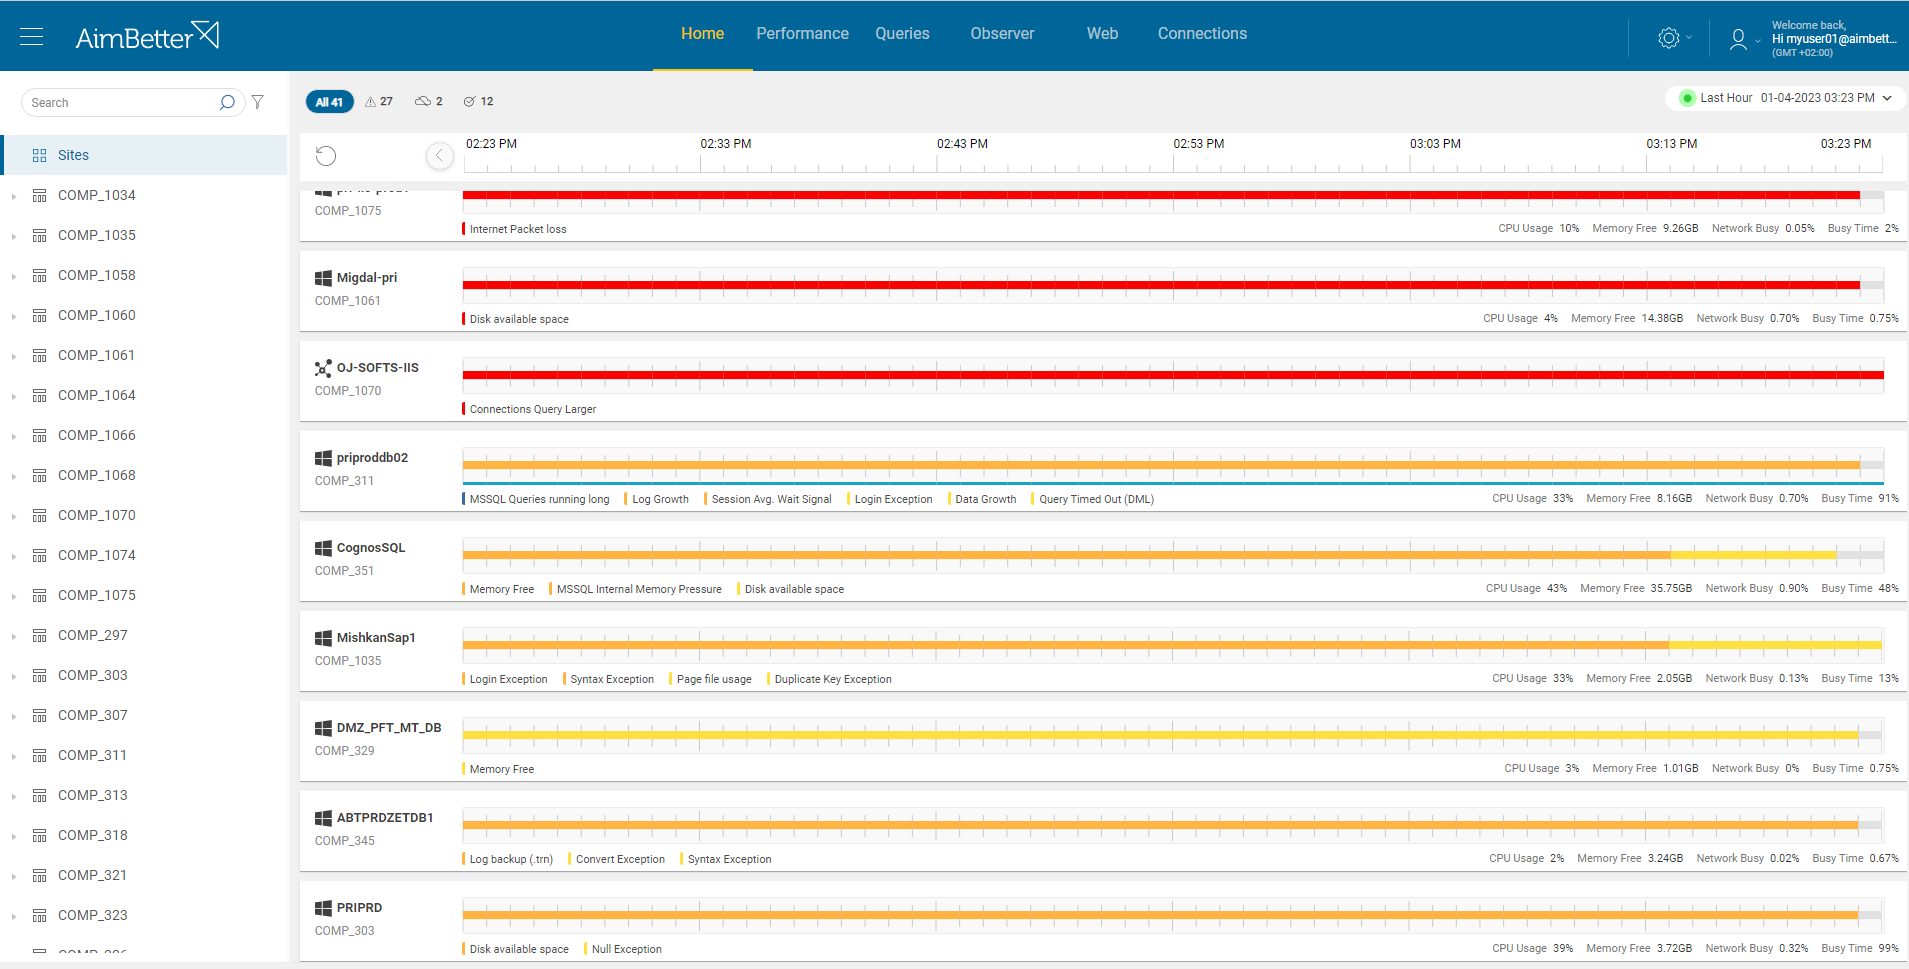Click the AimBetter logo

pos(148,36)
